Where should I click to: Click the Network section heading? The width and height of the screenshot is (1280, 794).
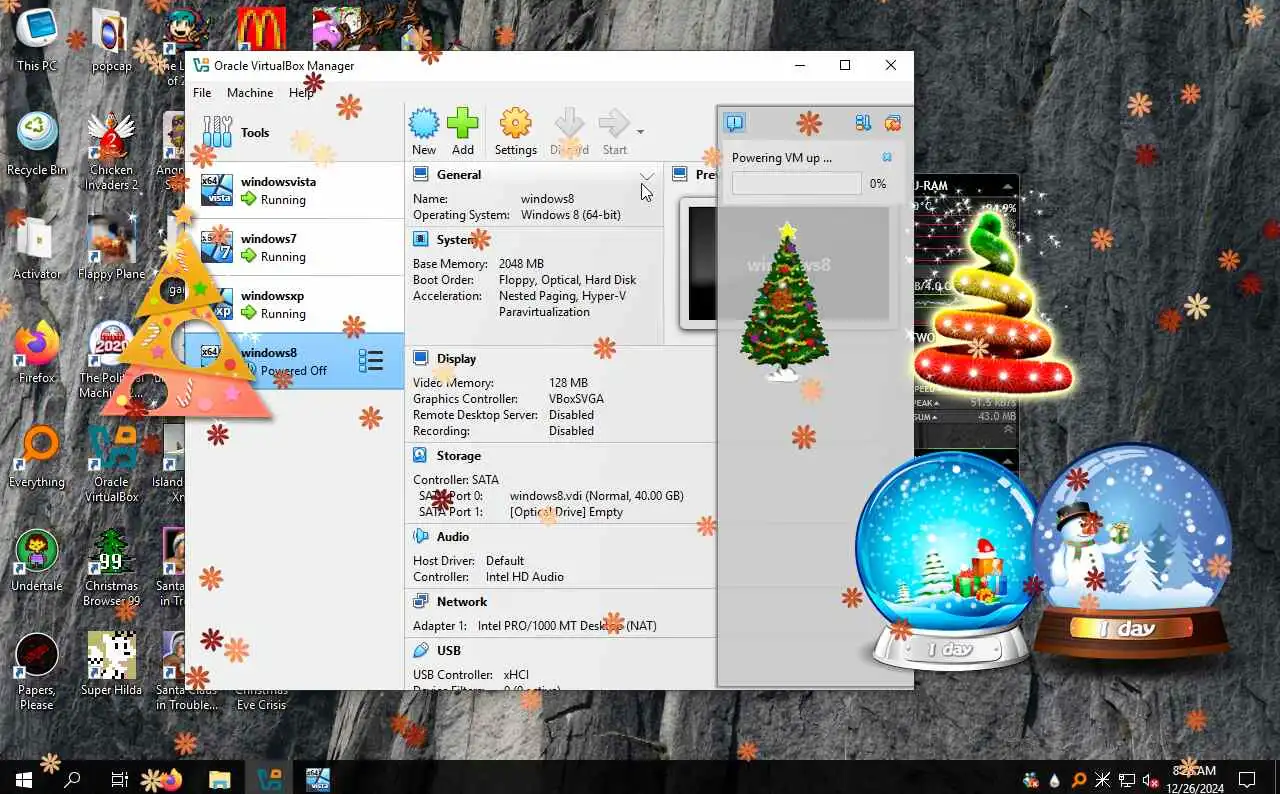coord(462,601)
